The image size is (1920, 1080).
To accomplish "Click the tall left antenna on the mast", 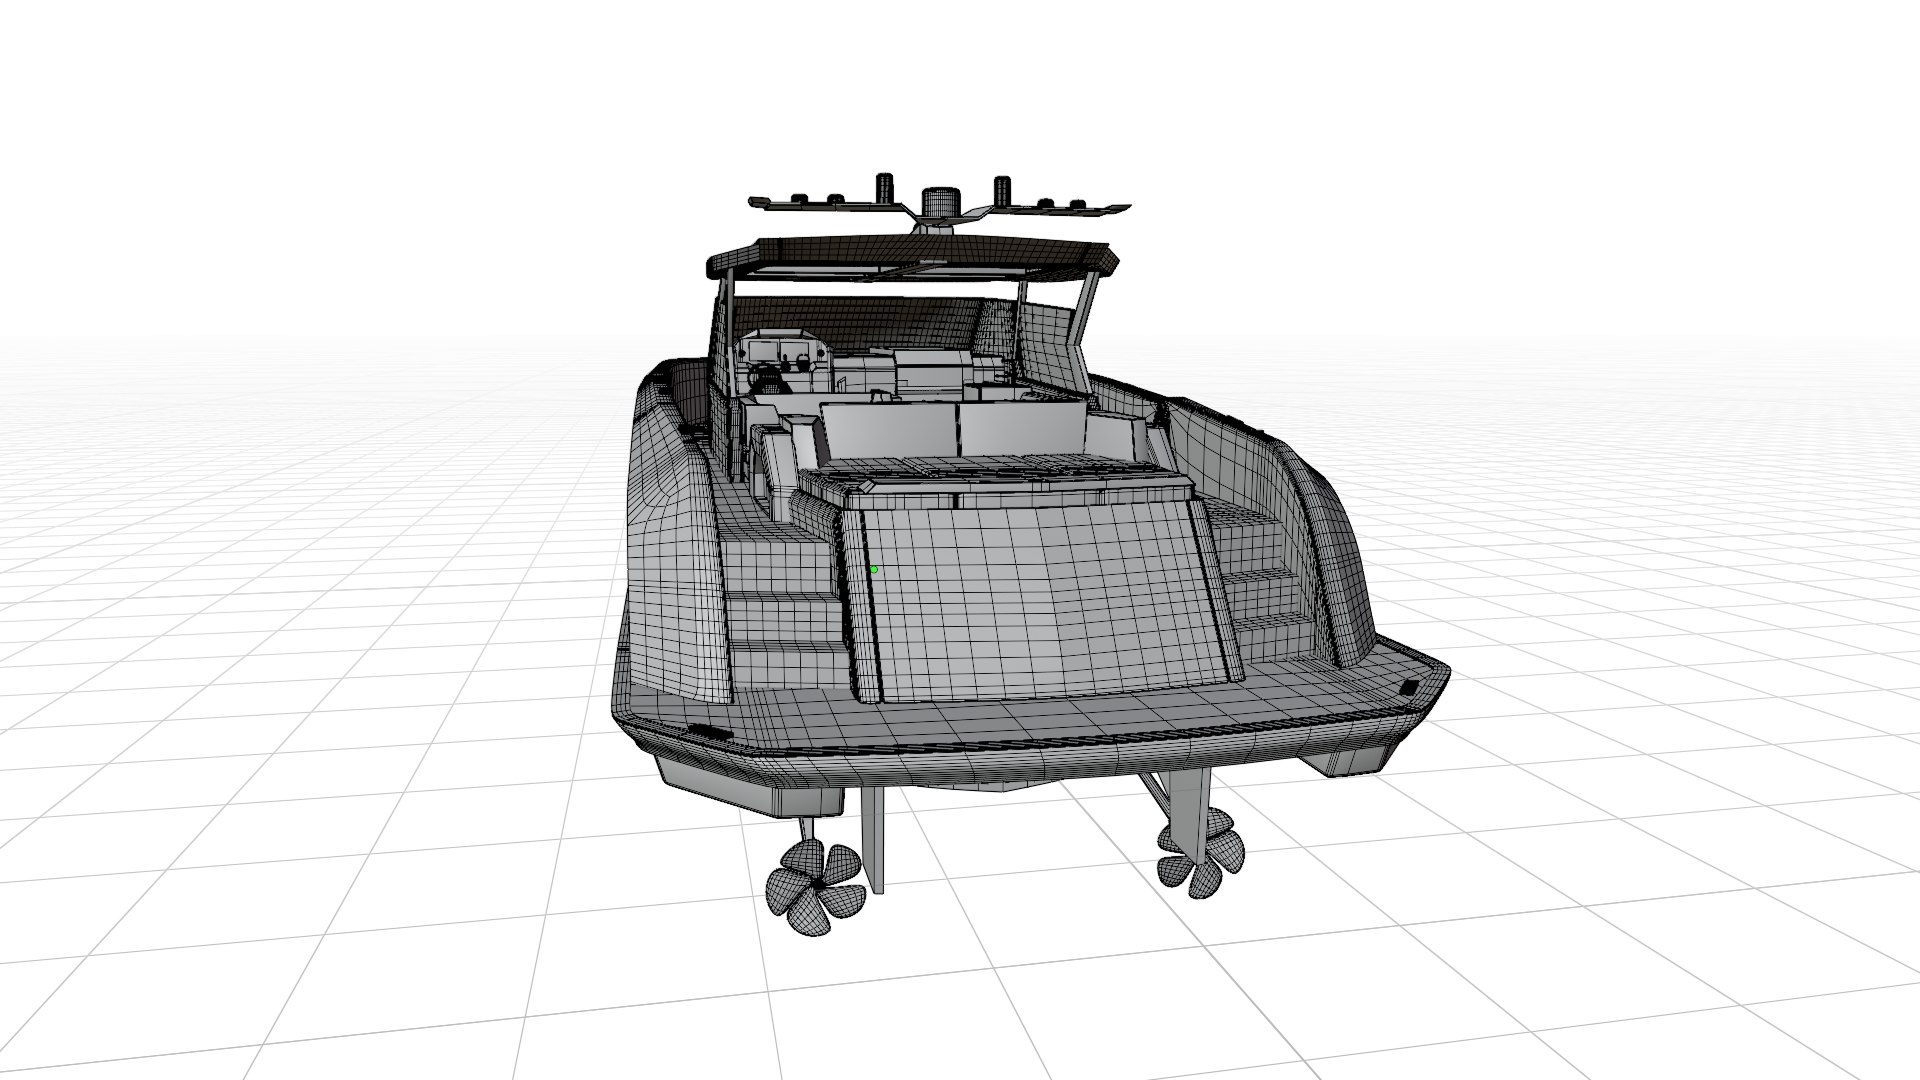I will 883,187.
